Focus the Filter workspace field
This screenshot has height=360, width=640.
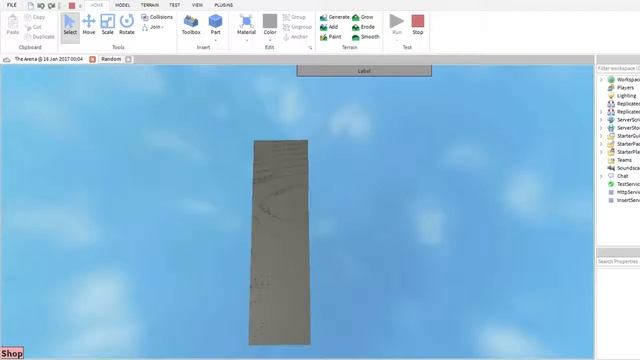(618, 69)
